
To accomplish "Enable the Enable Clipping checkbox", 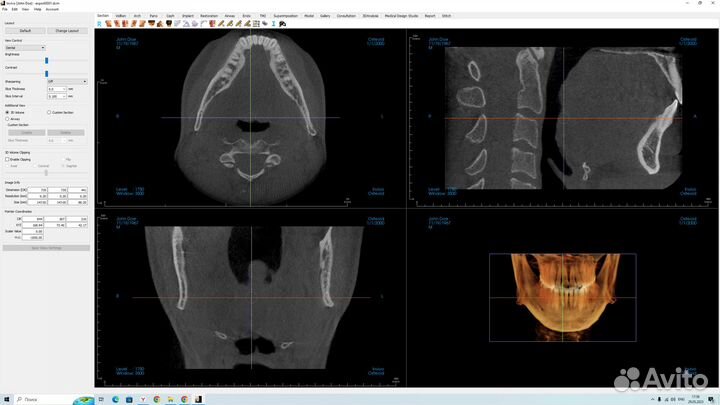I will click(x=7, y=159).
